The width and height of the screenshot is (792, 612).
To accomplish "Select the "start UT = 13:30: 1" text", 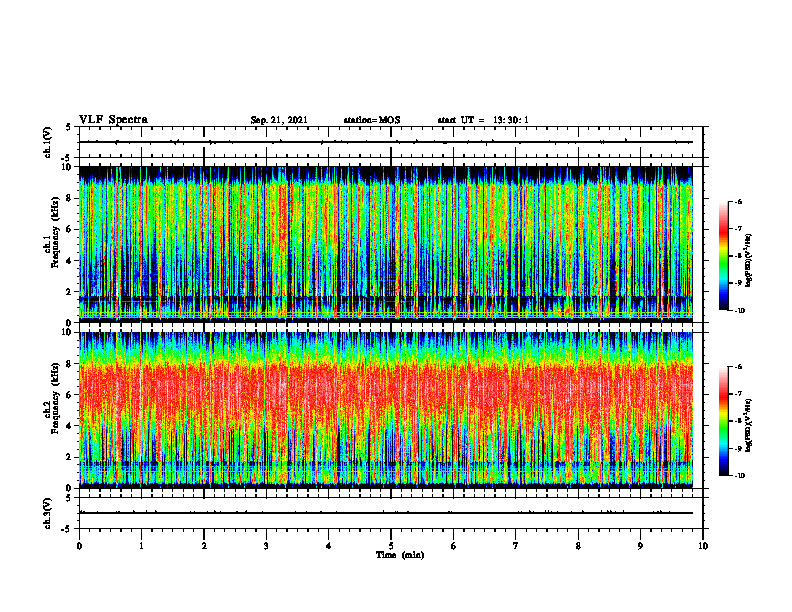I will pyautogui.click(x=483, y=120).
